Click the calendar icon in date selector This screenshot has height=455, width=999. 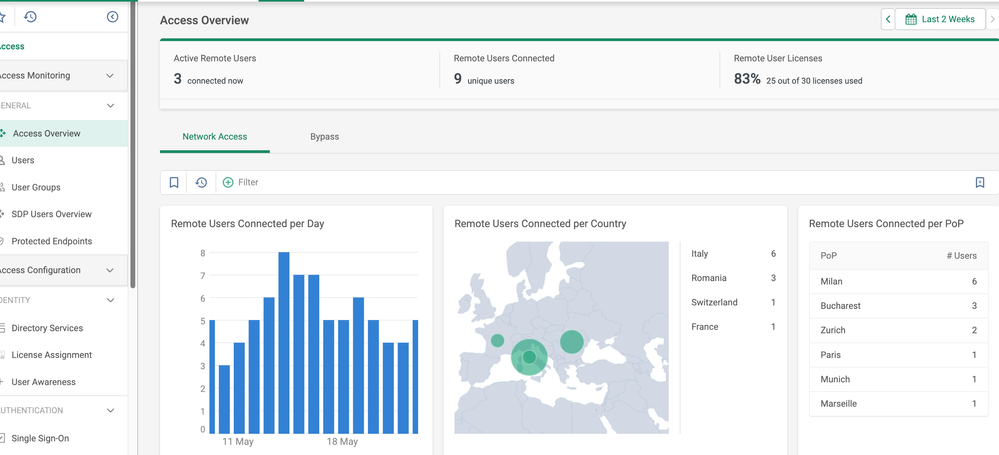pyautogui.click(x=910, y=19)
